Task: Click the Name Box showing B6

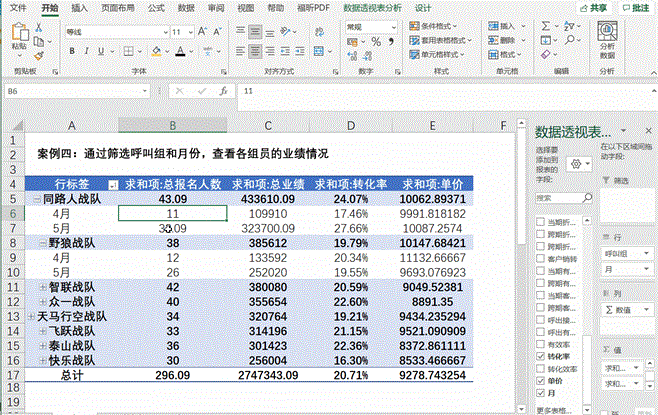Action: (x=40, y=91)
